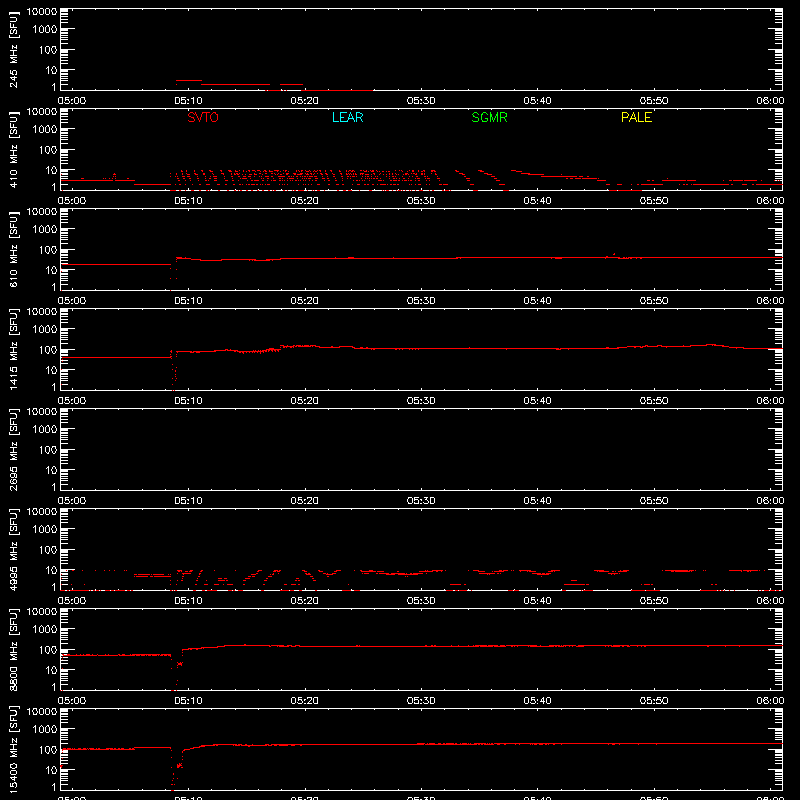Click the 10000 tick of 4995 MHz plot
Image resolution: width=800 pixels, height=800 pixels.
click(42, 512)
